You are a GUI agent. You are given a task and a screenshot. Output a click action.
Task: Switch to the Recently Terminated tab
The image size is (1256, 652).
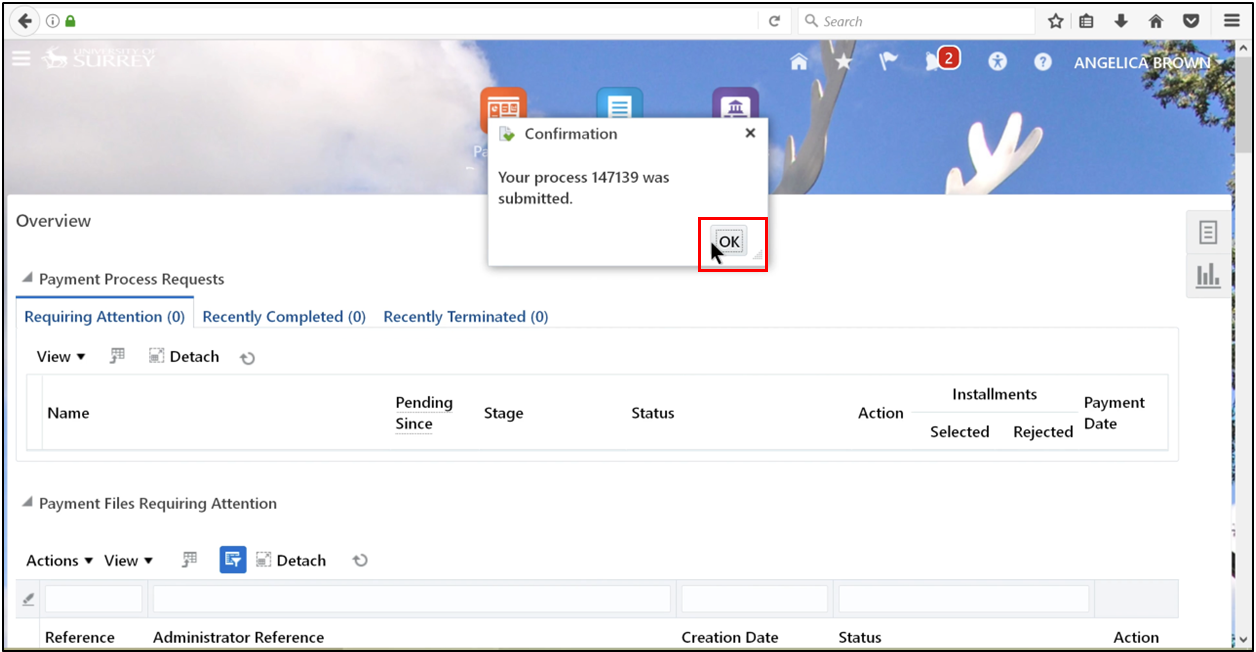[465, 316]
